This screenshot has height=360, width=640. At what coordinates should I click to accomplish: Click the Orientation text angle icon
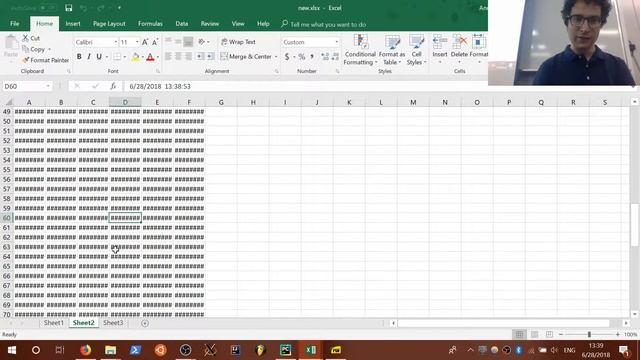202,42
